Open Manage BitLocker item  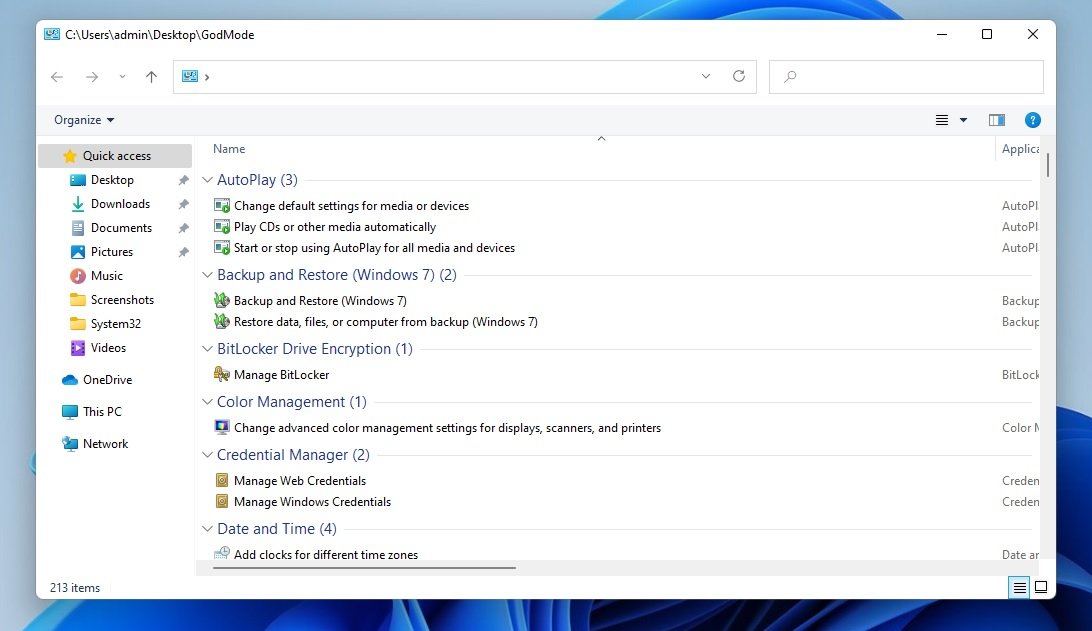[x=281, y=375]
